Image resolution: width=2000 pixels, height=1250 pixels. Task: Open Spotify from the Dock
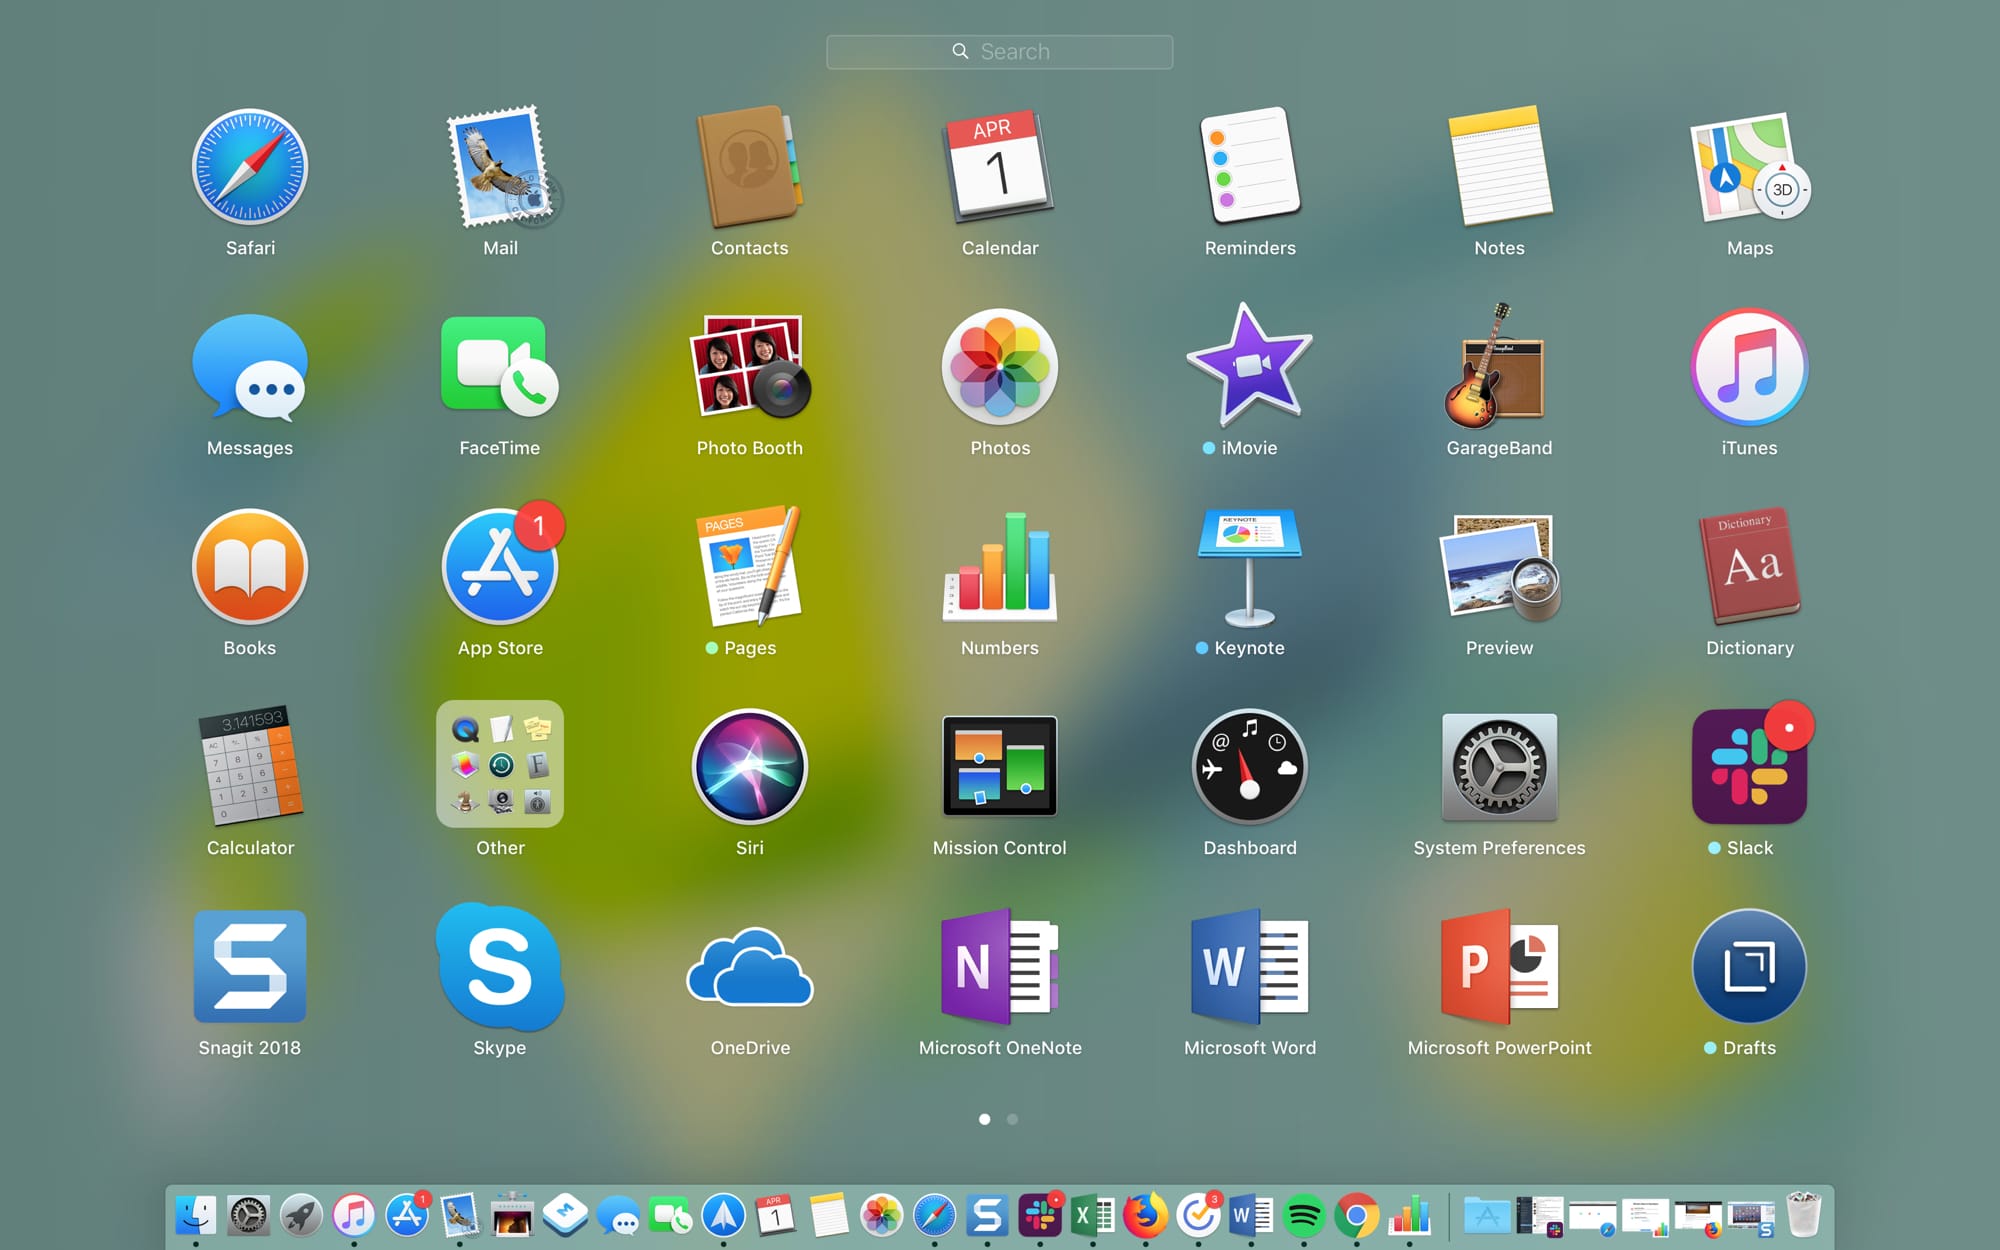[x=1303, y=1216]
